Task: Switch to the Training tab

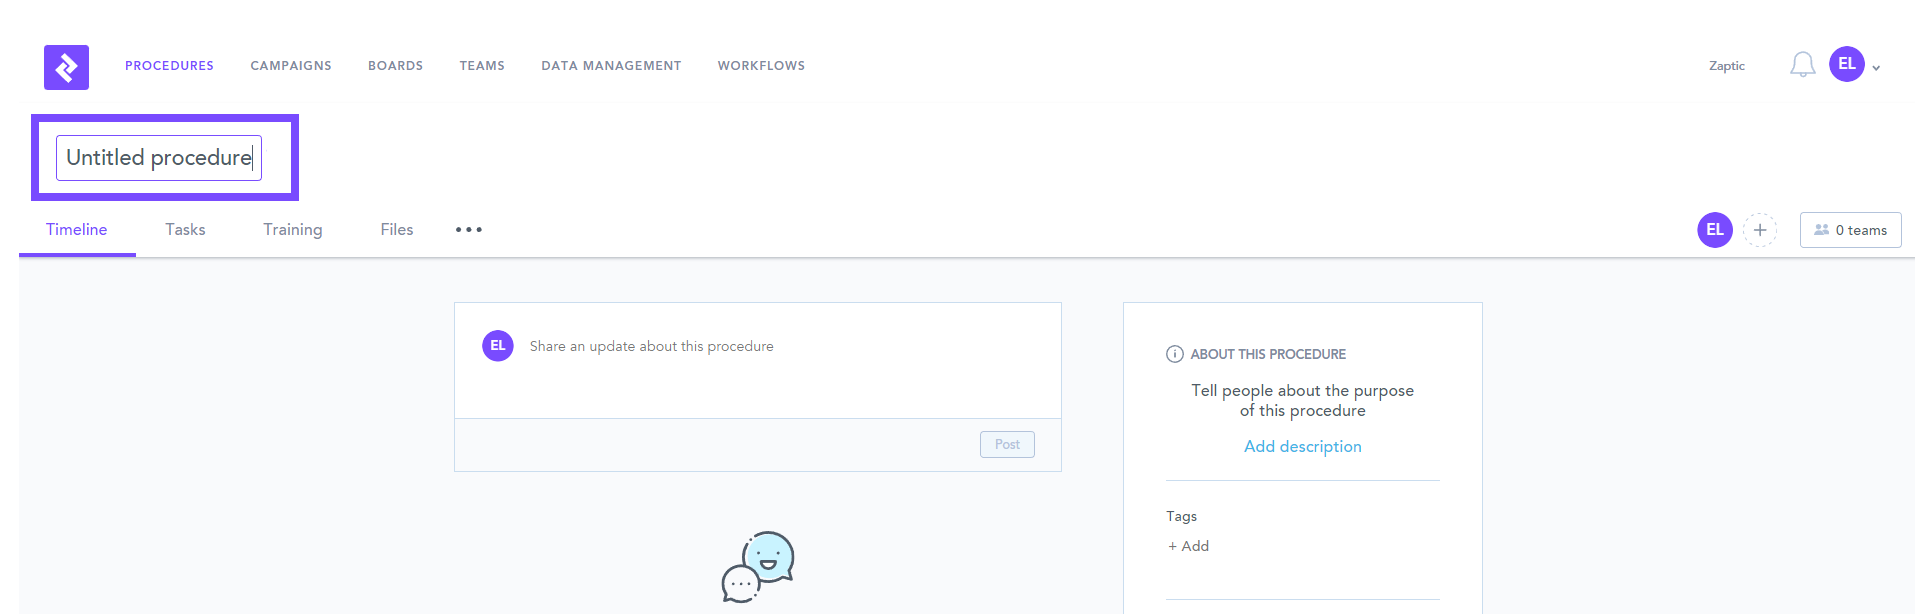Action: 292,230
